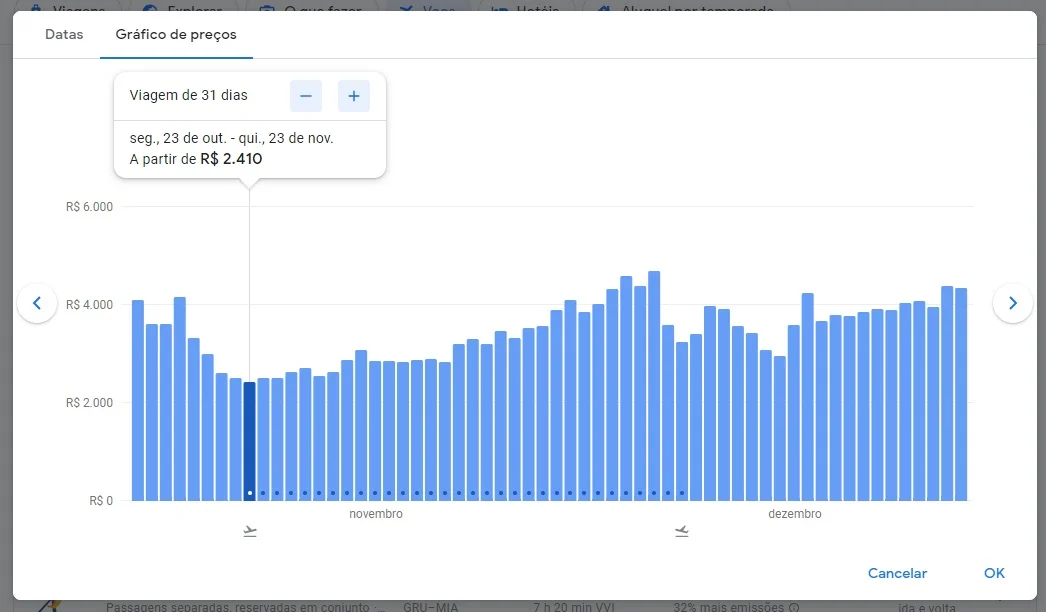The height and width of the screenshot is (612, 1046).
Task: Switch to the Datas tab
Action: pos(64,35)
